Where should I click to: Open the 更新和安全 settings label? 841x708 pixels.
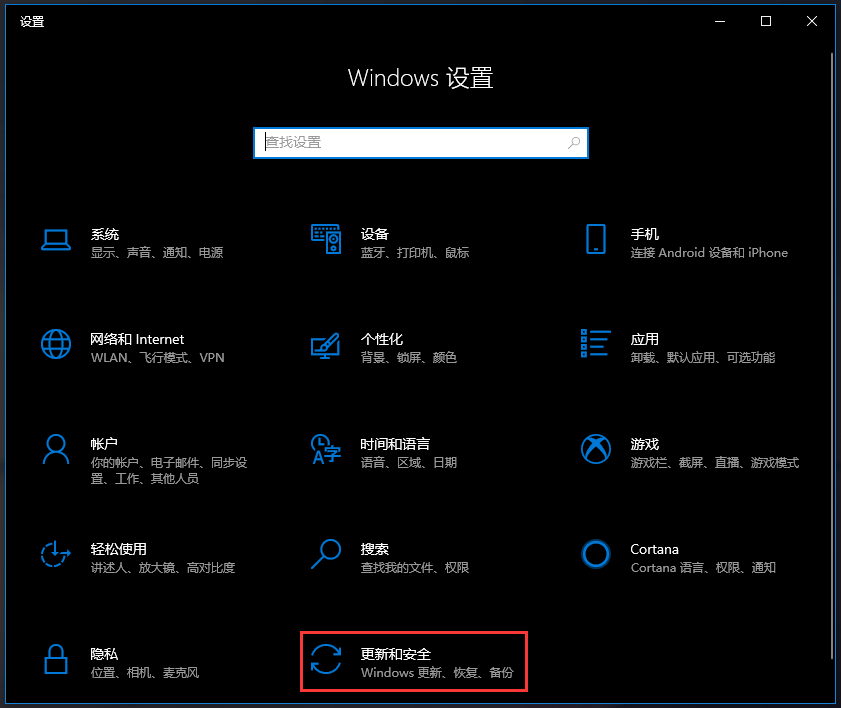pyautogui.click(x=395, y=654)
